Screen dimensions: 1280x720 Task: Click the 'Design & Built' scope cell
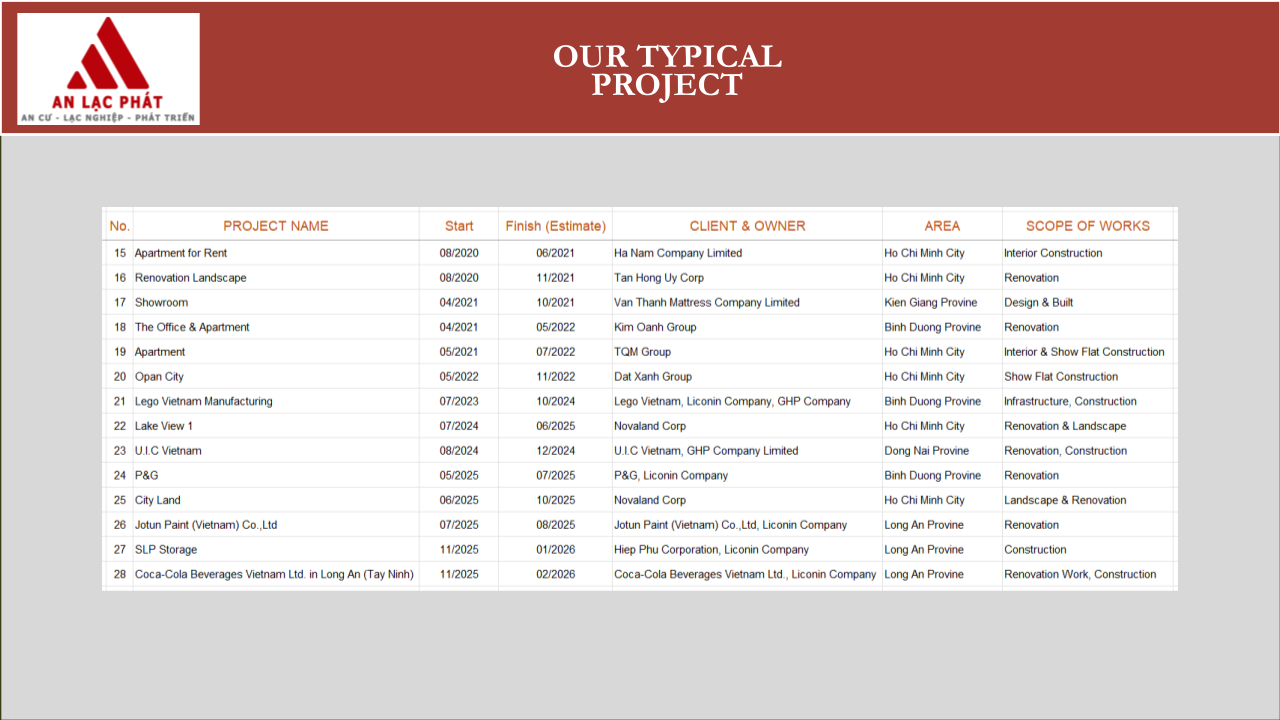point(1038,302)
